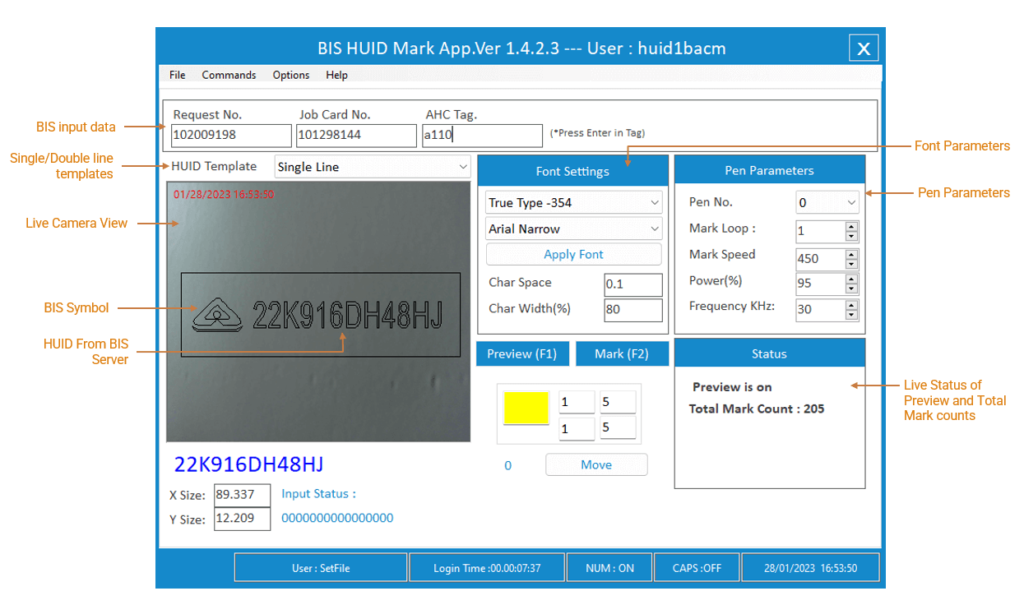Increase Frequency KHz with up arrow

tap(851, 304)
